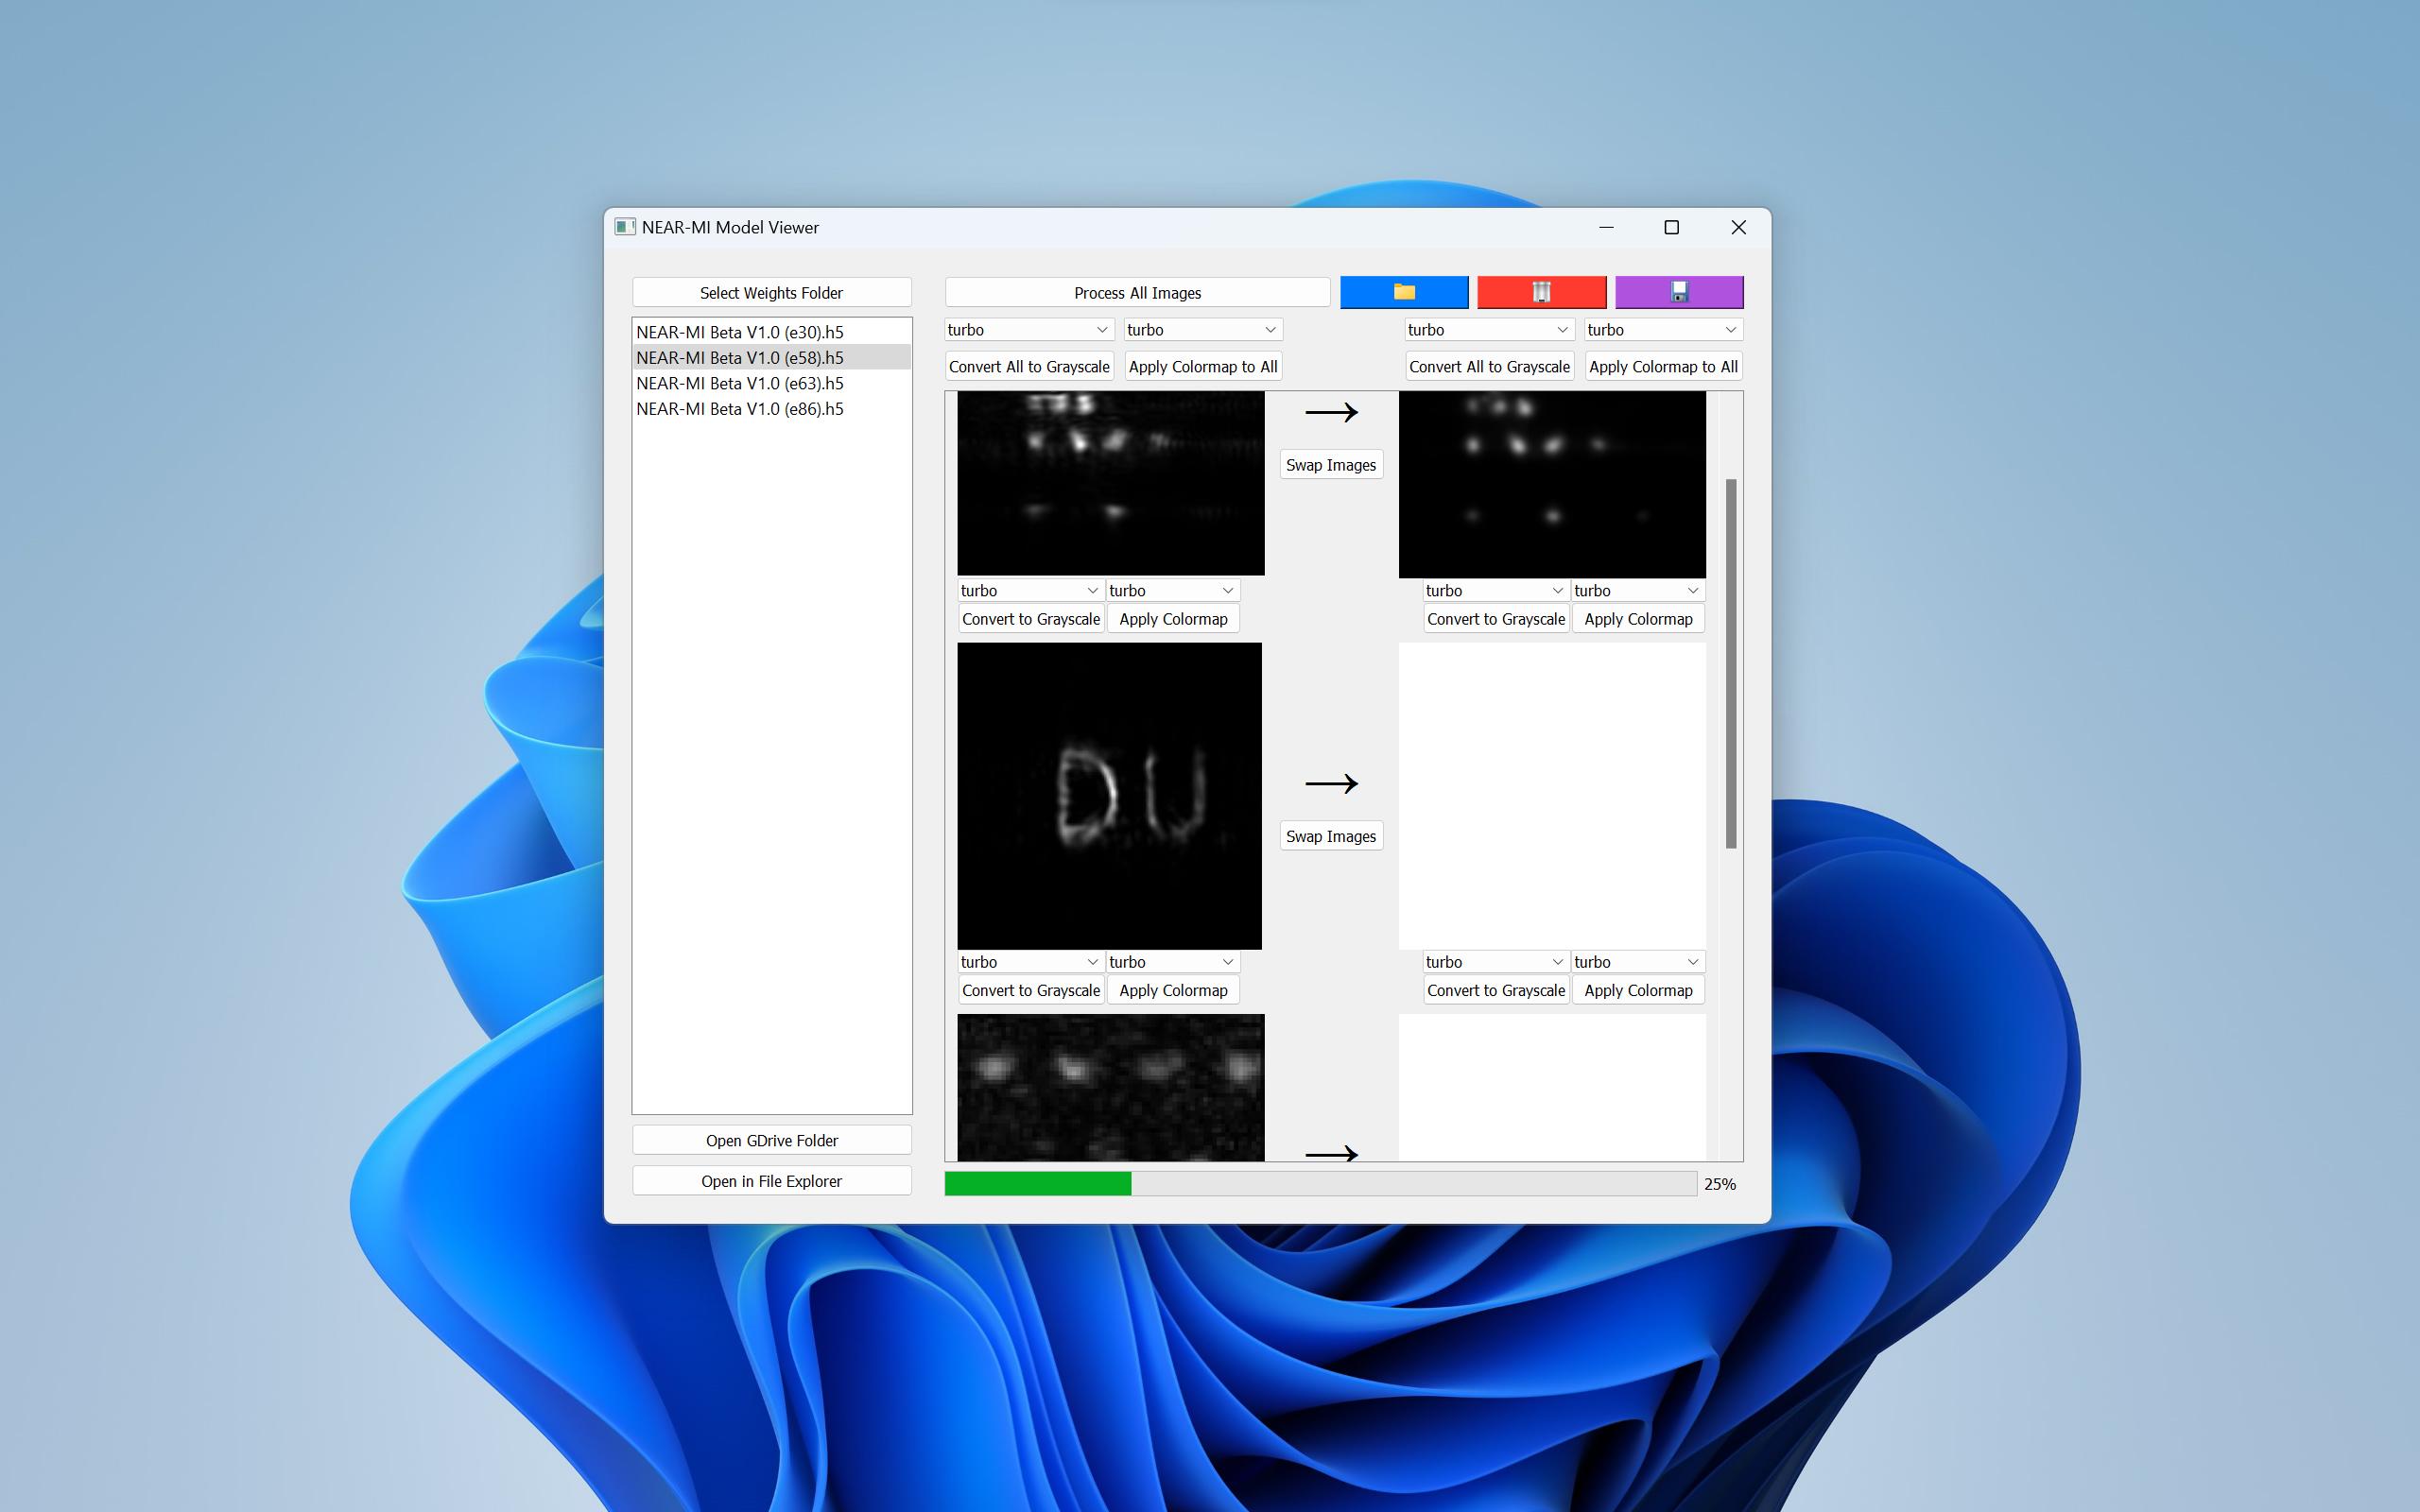
Task: Apply Colormap to All in the right column
Action: point(1663,366)
